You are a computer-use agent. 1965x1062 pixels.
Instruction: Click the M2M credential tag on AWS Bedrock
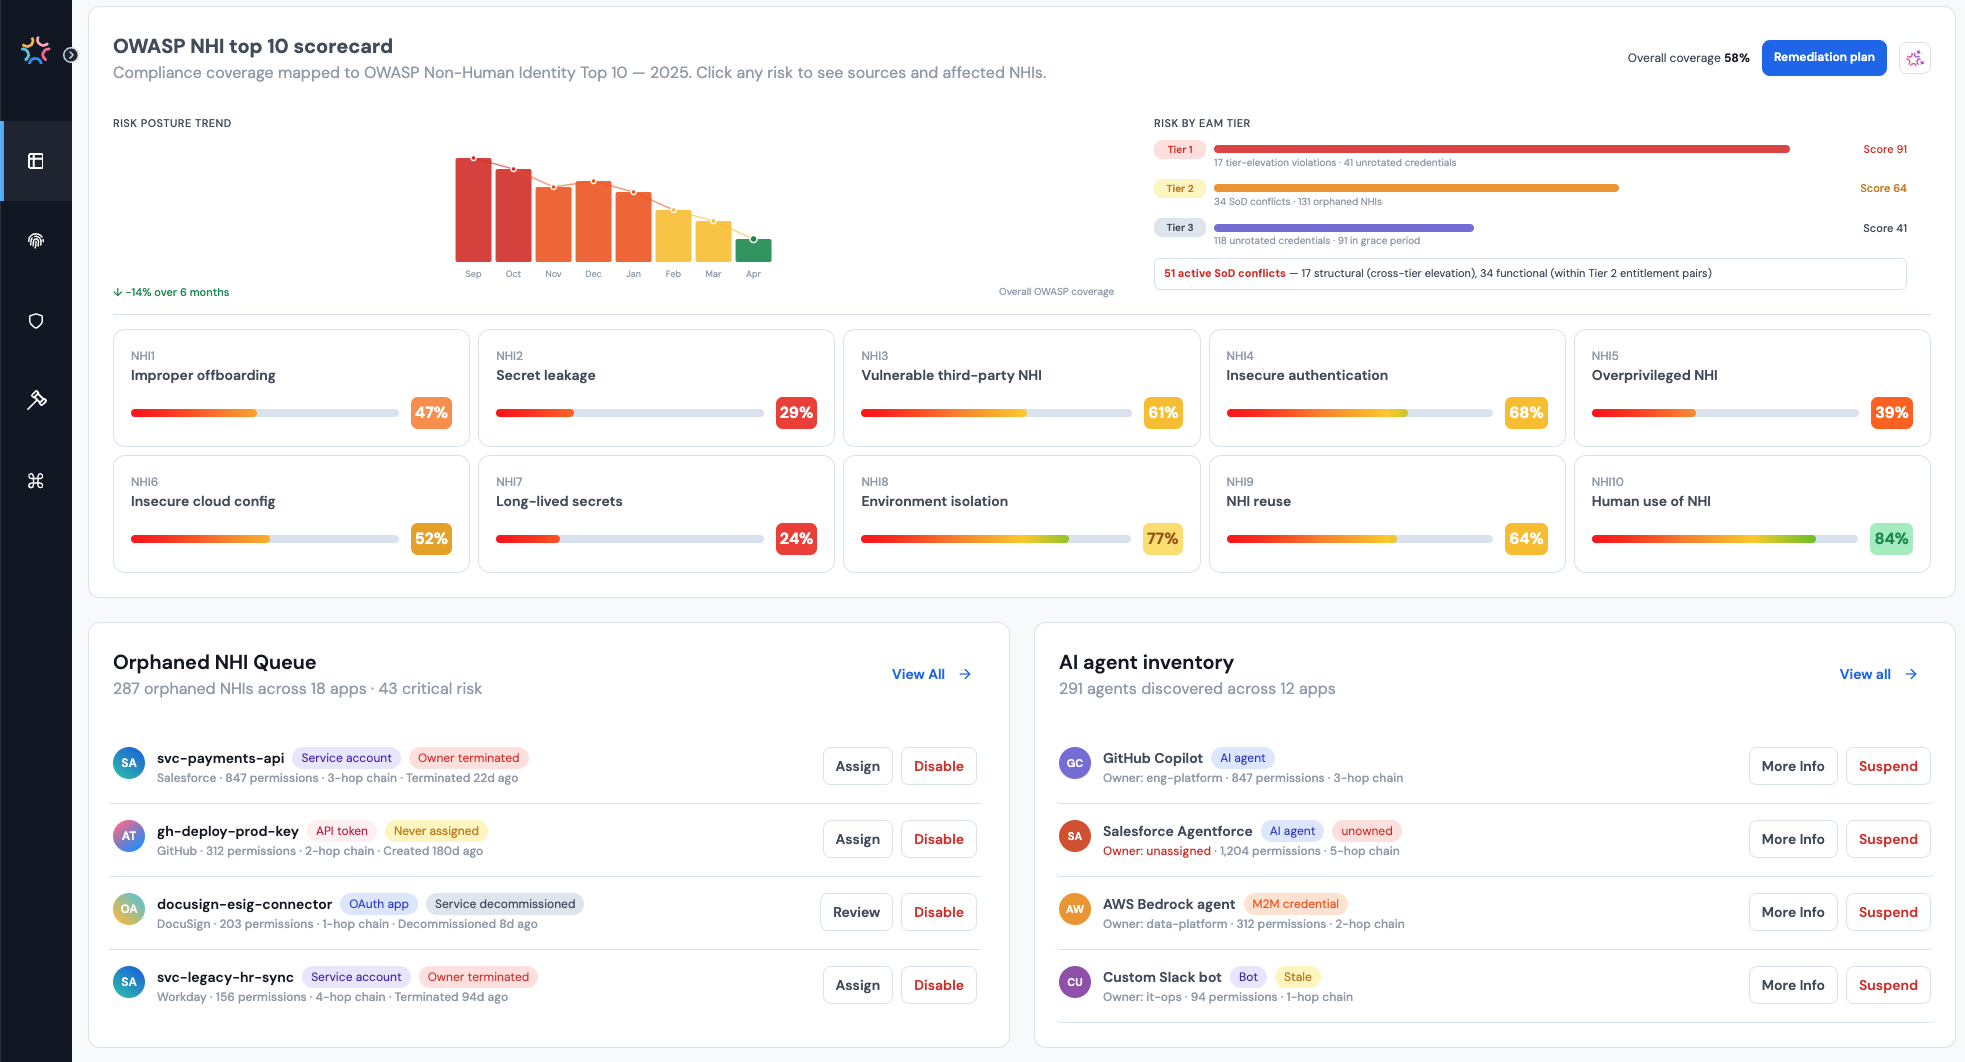click(x=1295, y=904)
